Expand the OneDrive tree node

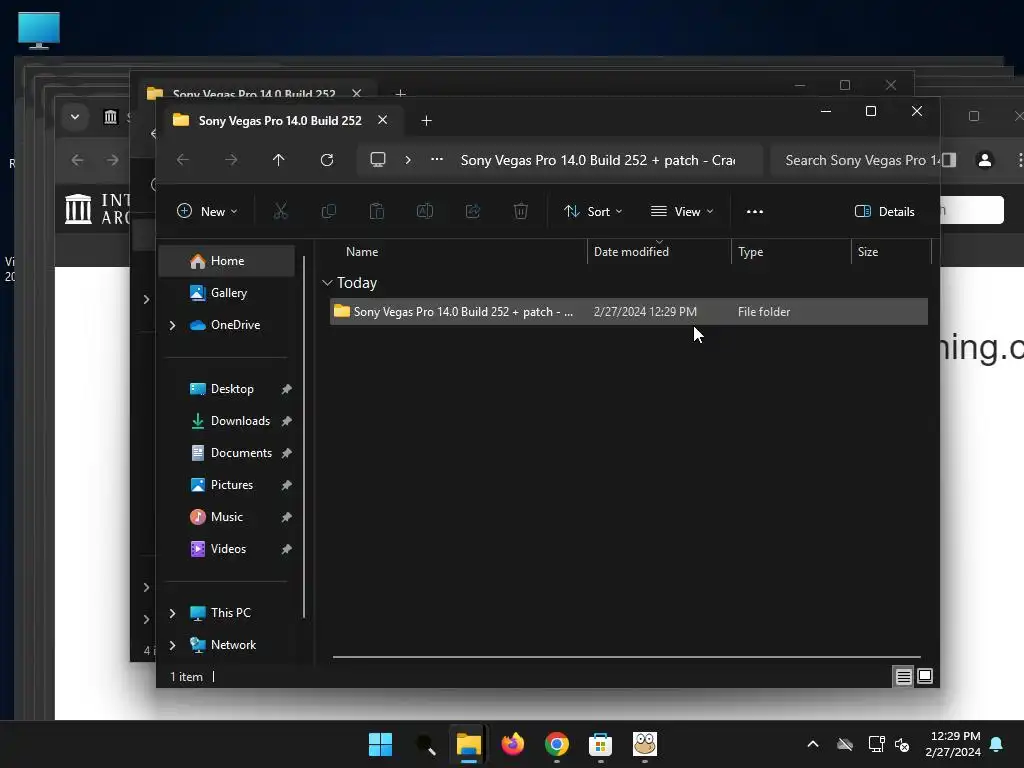coord(172,325)
